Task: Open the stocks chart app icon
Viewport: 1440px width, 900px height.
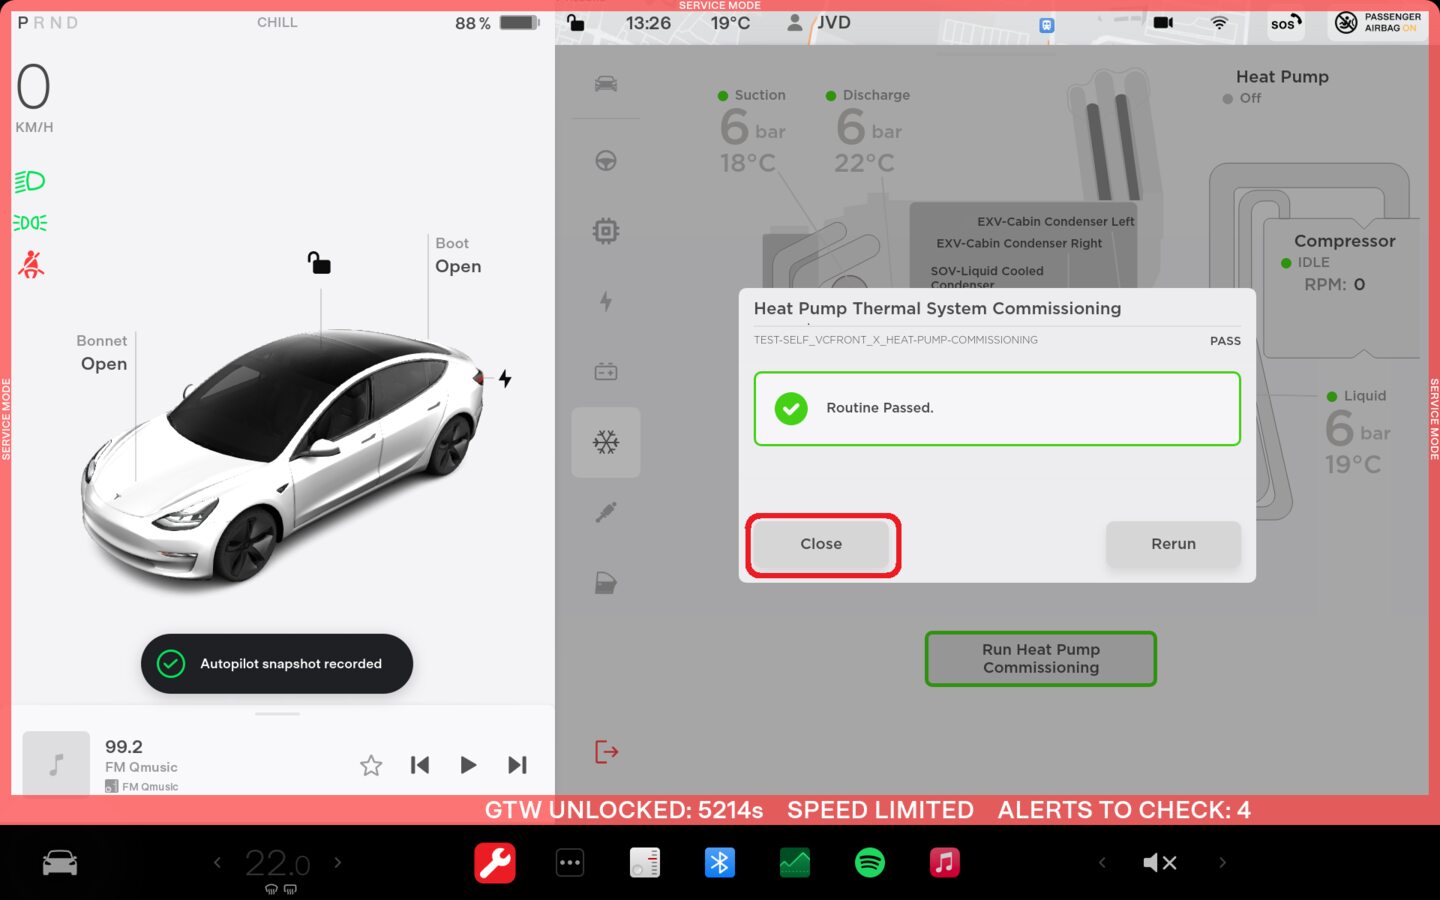Action: click(x=795, y=862)
